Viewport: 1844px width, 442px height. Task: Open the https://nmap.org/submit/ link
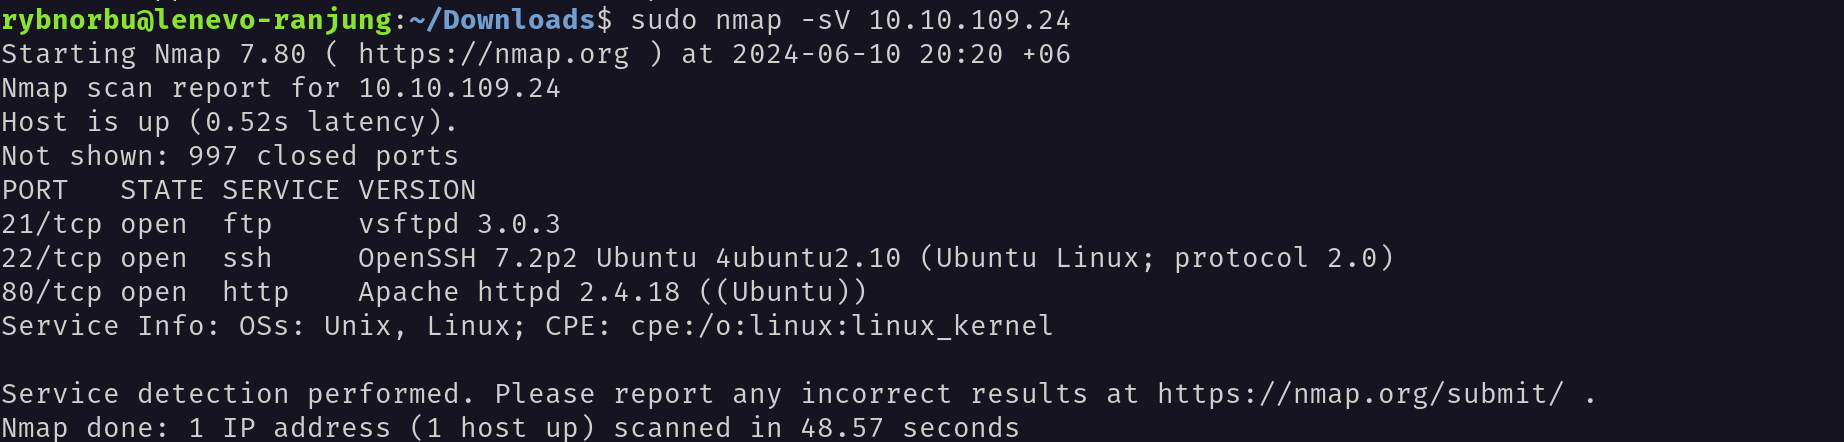click(1361, 394)
